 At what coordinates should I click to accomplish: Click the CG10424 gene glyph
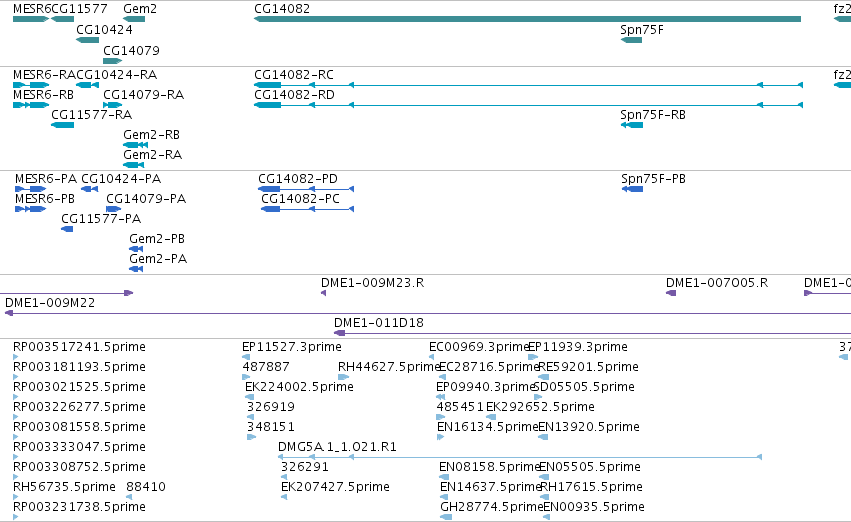87,40
